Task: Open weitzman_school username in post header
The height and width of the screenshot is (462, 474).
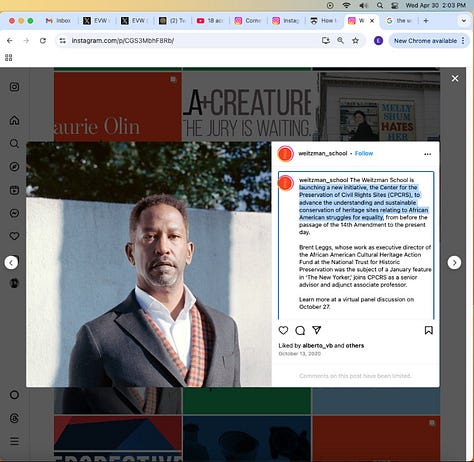Action: tap(323, 153)
